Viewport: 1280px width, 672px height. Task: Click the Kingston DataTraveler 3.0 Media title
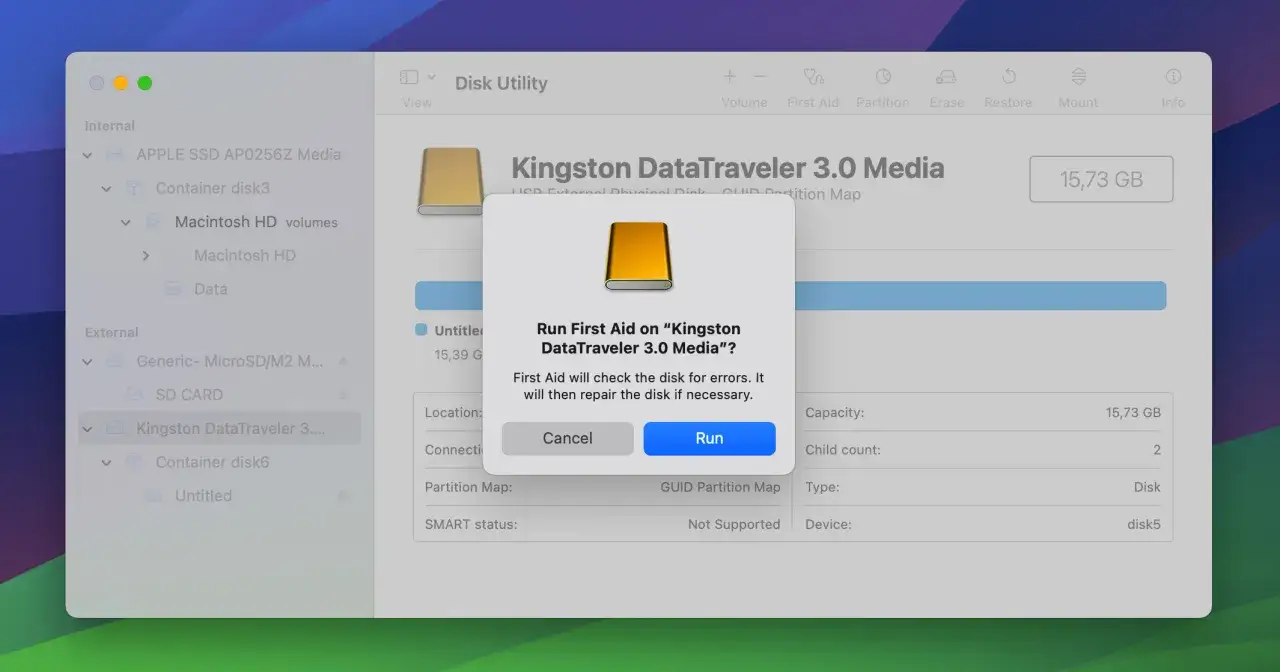click(728, 167)
